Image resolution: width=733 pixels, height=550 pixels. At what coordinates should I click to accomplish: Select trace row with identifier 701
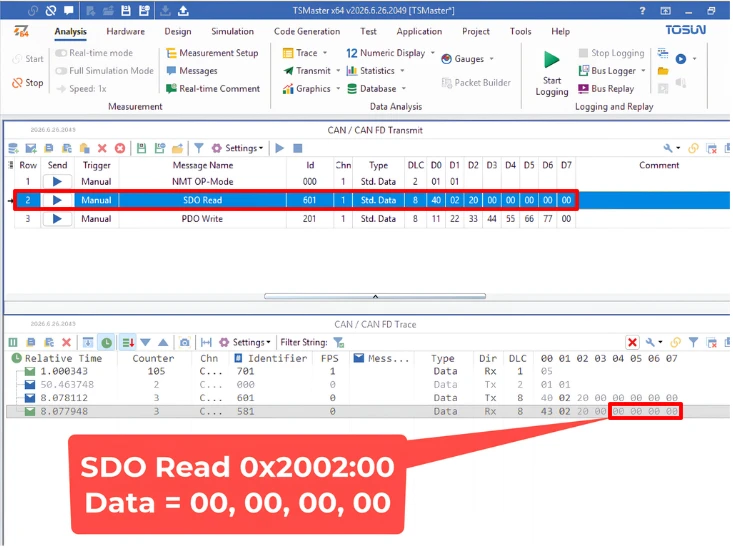[367, 371]
